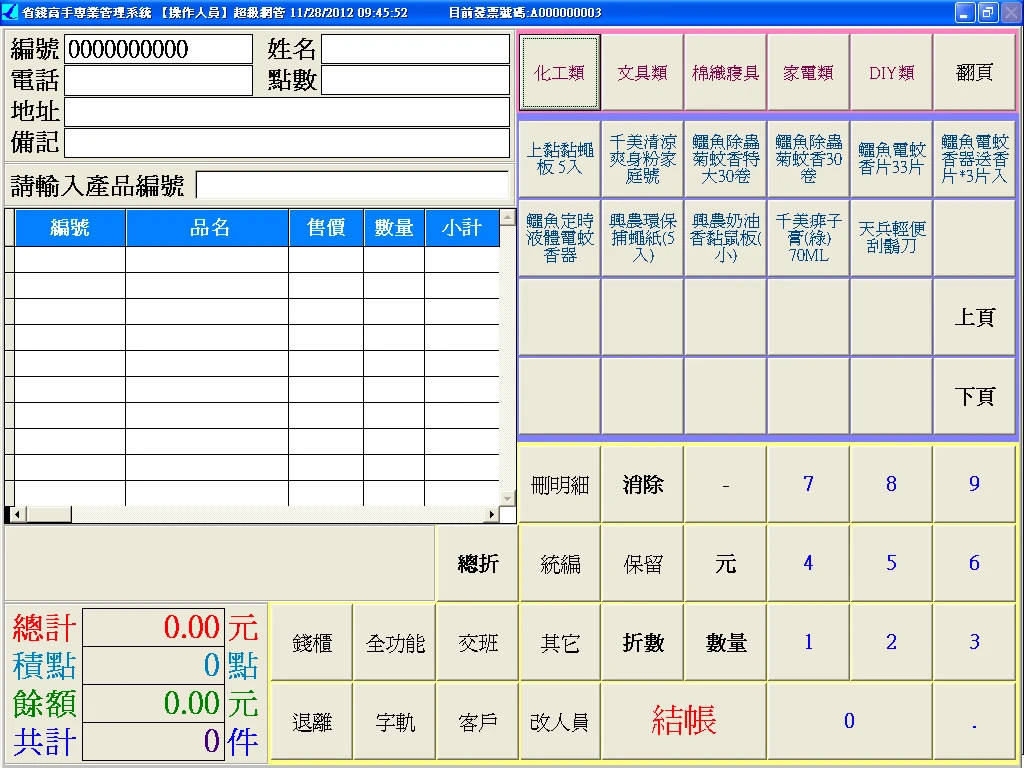Screen dimensions: 1024x768
Task: Click the horizontal scrollbar under the item grid
Action: [x=250, y=513]
